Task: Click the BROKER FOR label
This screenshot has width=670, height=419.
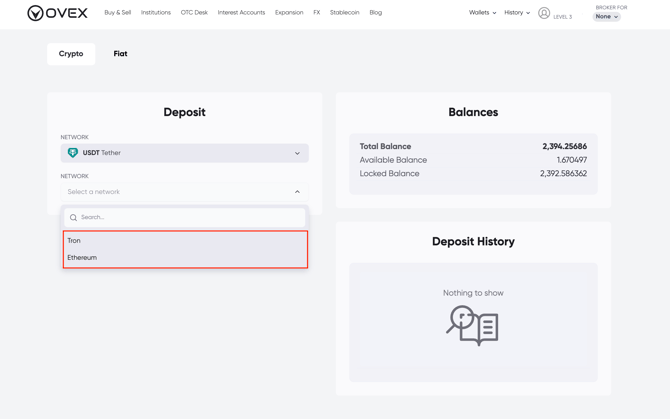Action: click(x=611, y=7)
